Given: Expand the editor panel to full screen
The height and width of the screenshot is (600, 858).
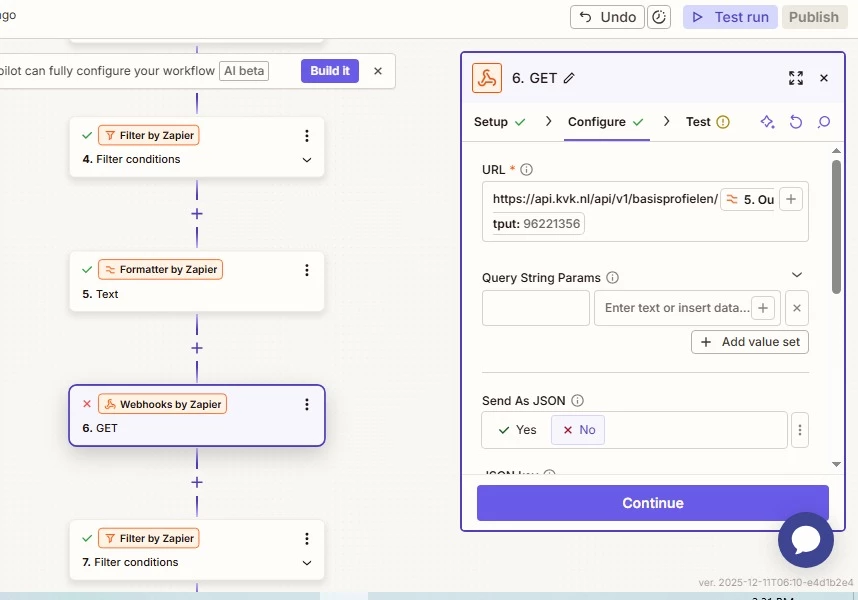Looking at the screenshot, I should click(796, 78).
